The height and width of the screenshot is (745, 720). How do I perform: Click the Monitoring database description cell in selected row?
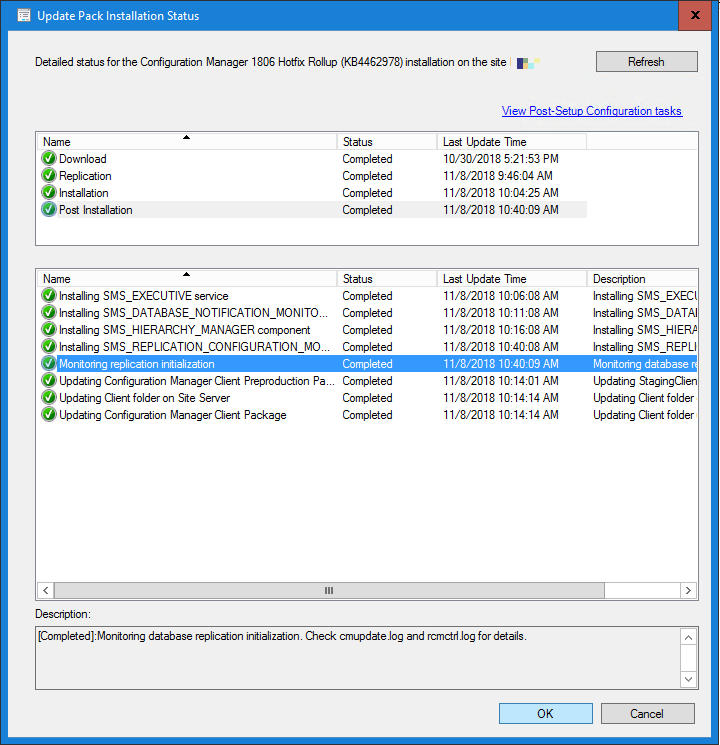(645, 364)
